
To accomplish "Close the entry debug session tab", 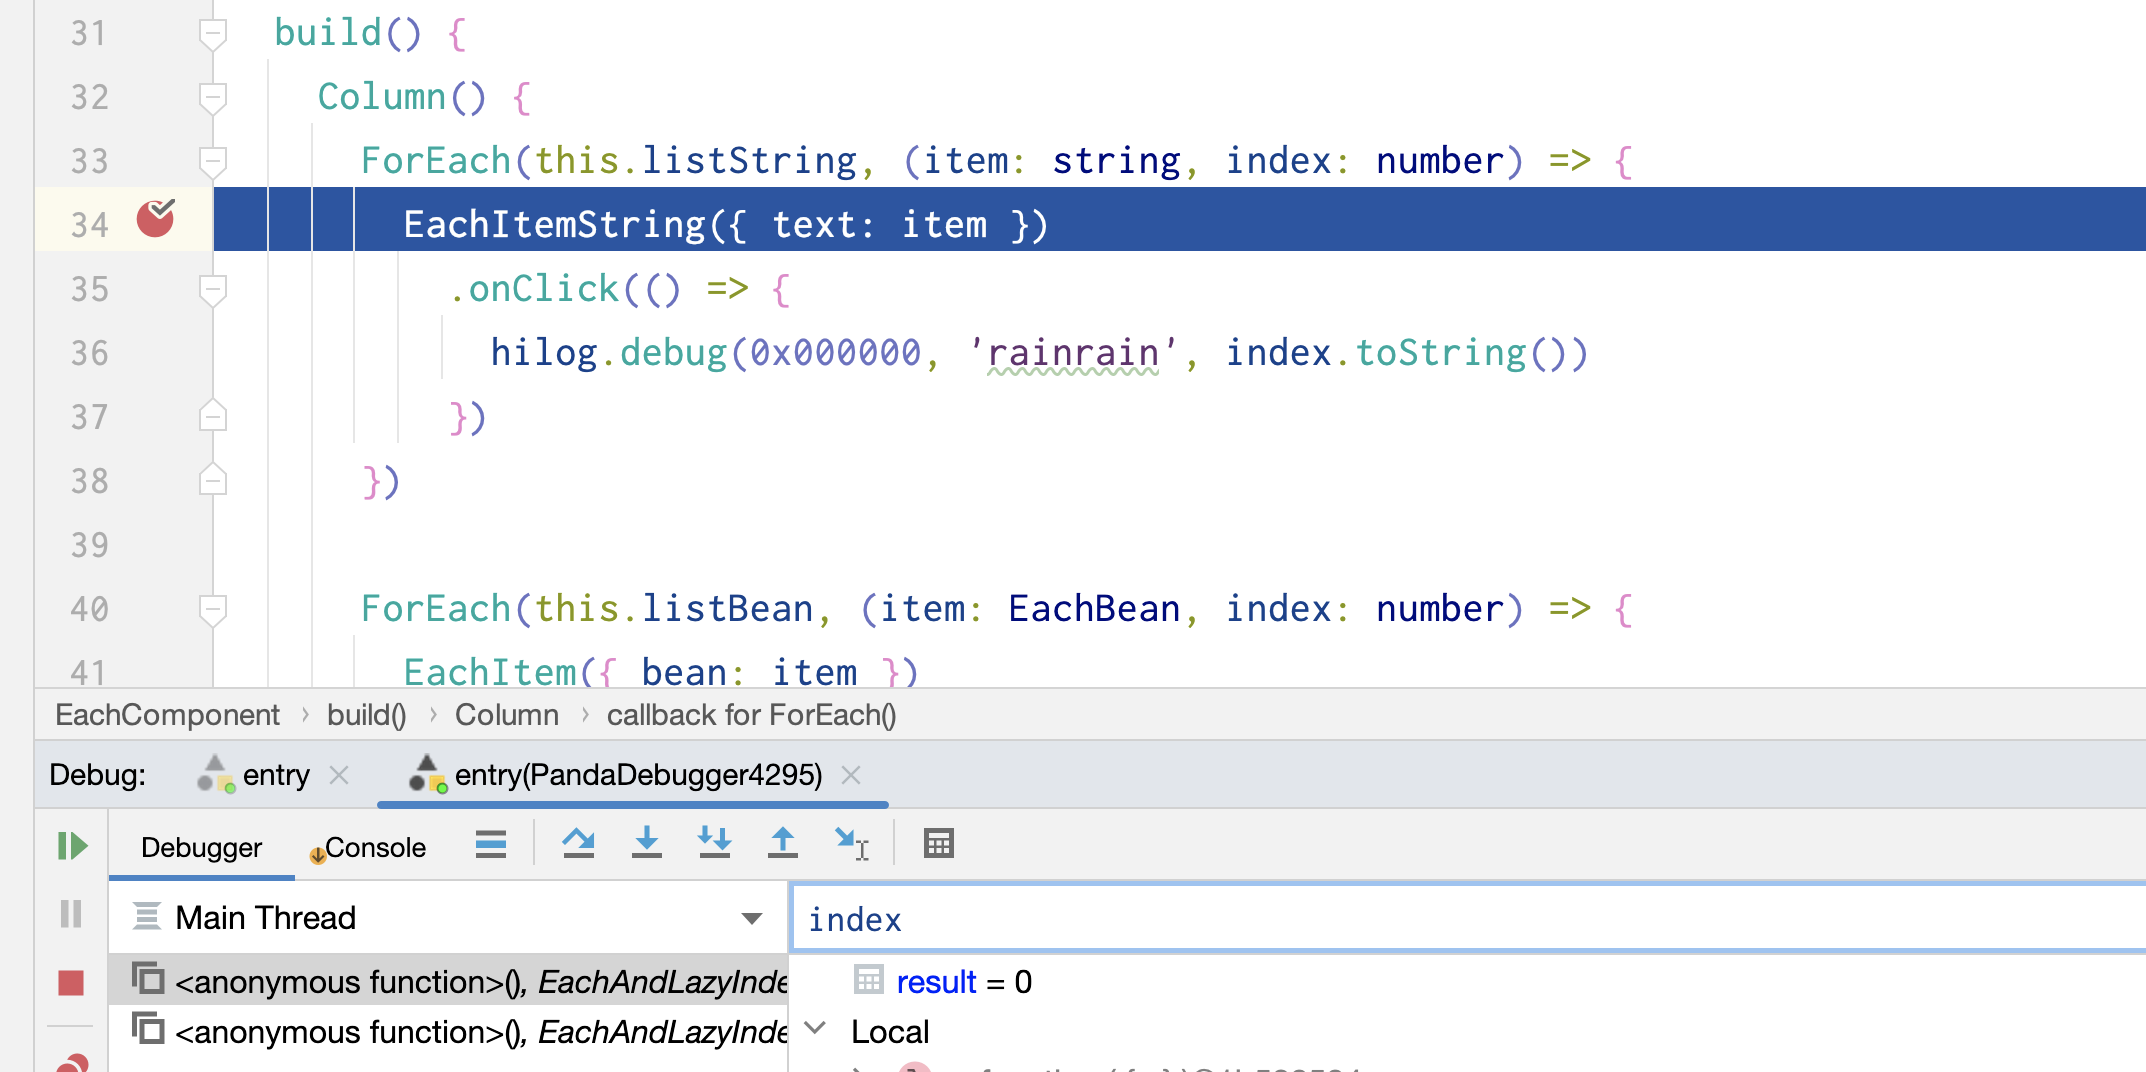I will [339, 775].
